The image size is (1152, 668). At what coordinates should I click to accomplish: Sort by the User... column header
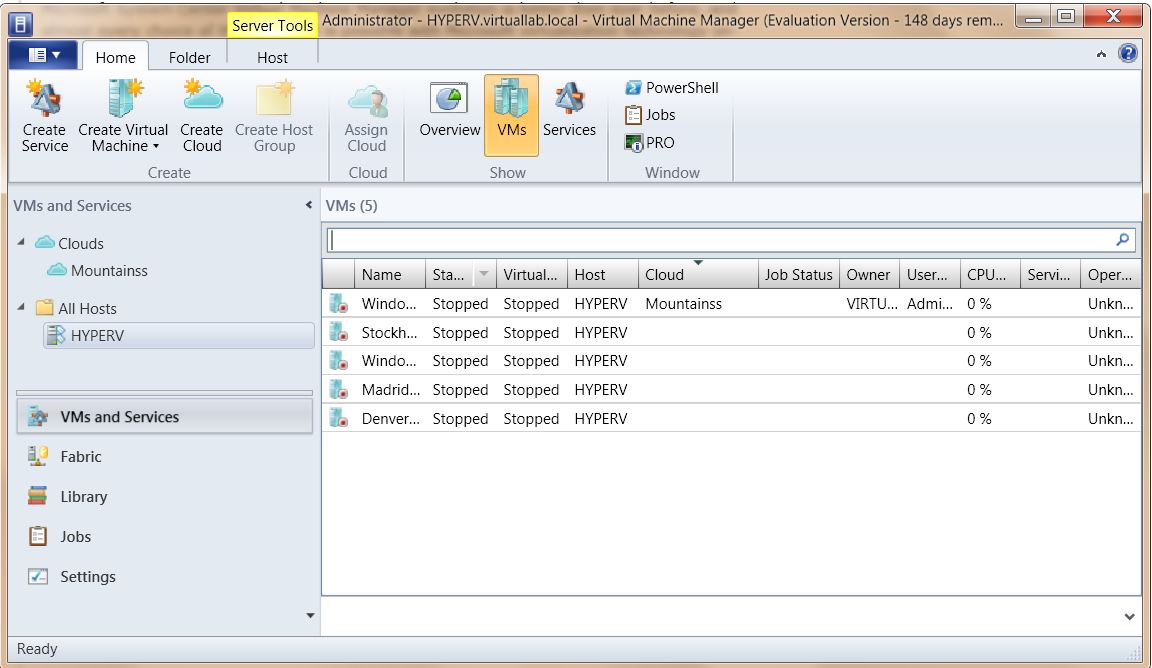[930, 274]
